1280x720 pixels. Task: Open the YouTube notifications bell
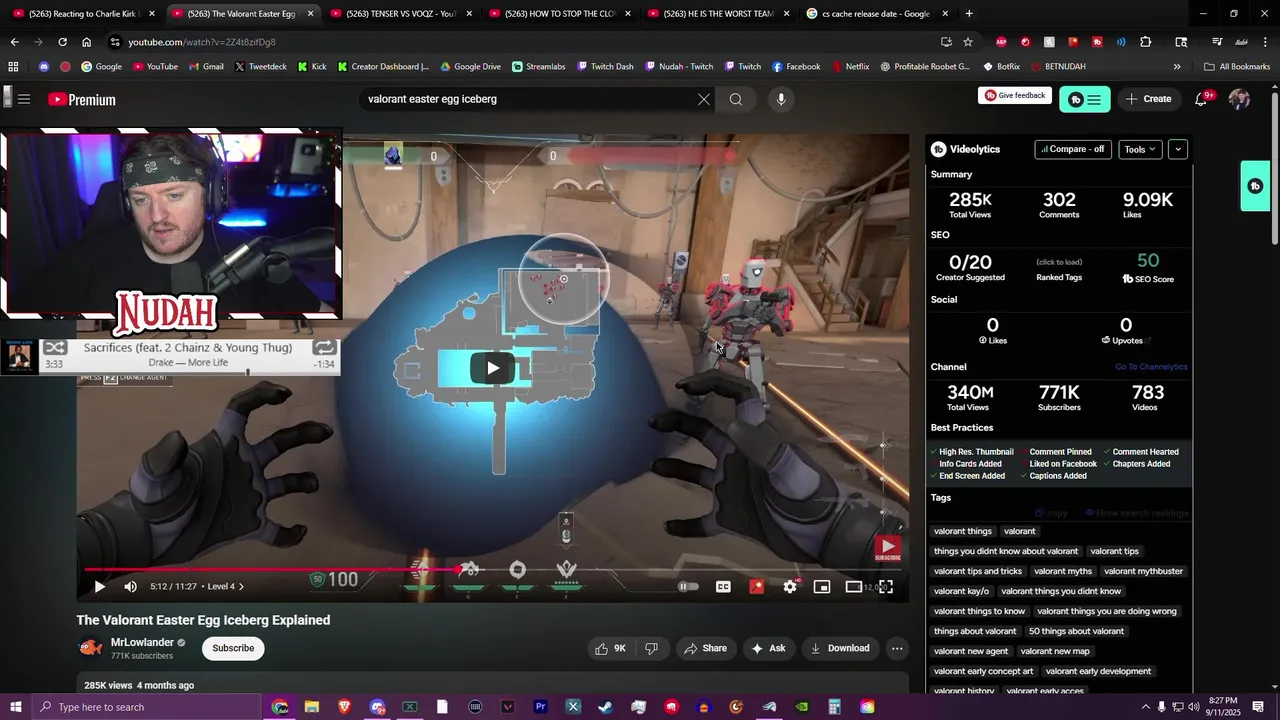tap(1202, 99)
